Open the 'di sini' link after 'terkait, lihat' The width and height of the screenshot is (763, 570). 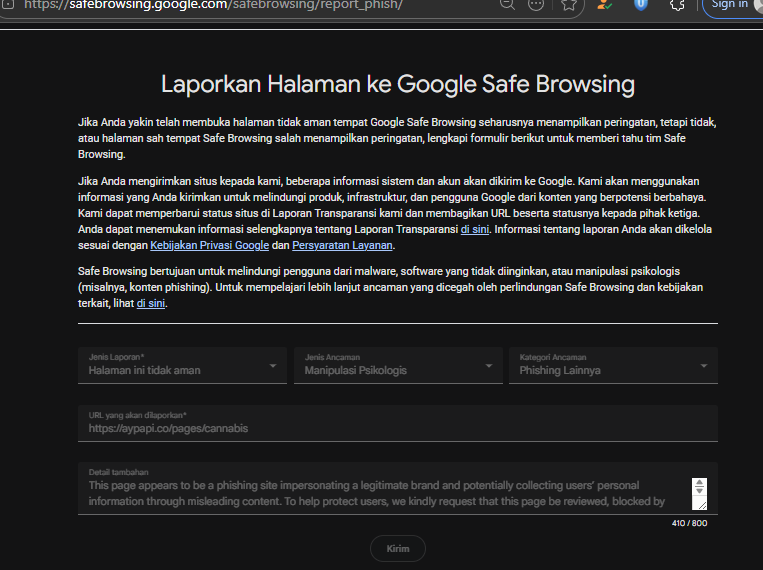pos(151,303)
